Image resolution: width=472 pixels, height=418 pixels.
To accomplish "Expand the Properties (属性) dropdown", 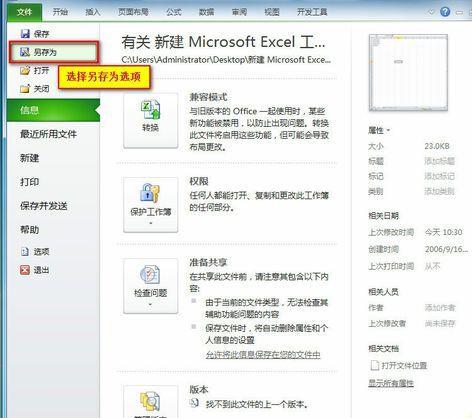I will click(379, 130).
